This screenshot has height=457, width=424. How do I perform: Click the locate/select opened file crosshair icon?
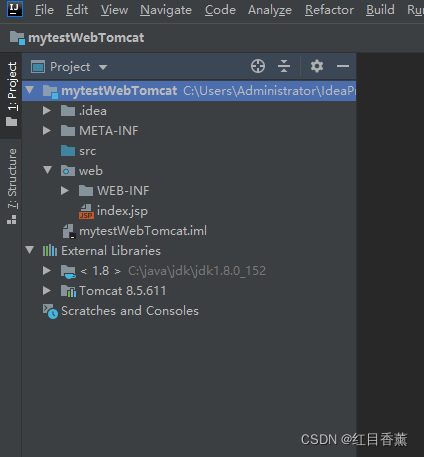click(258, 66)
